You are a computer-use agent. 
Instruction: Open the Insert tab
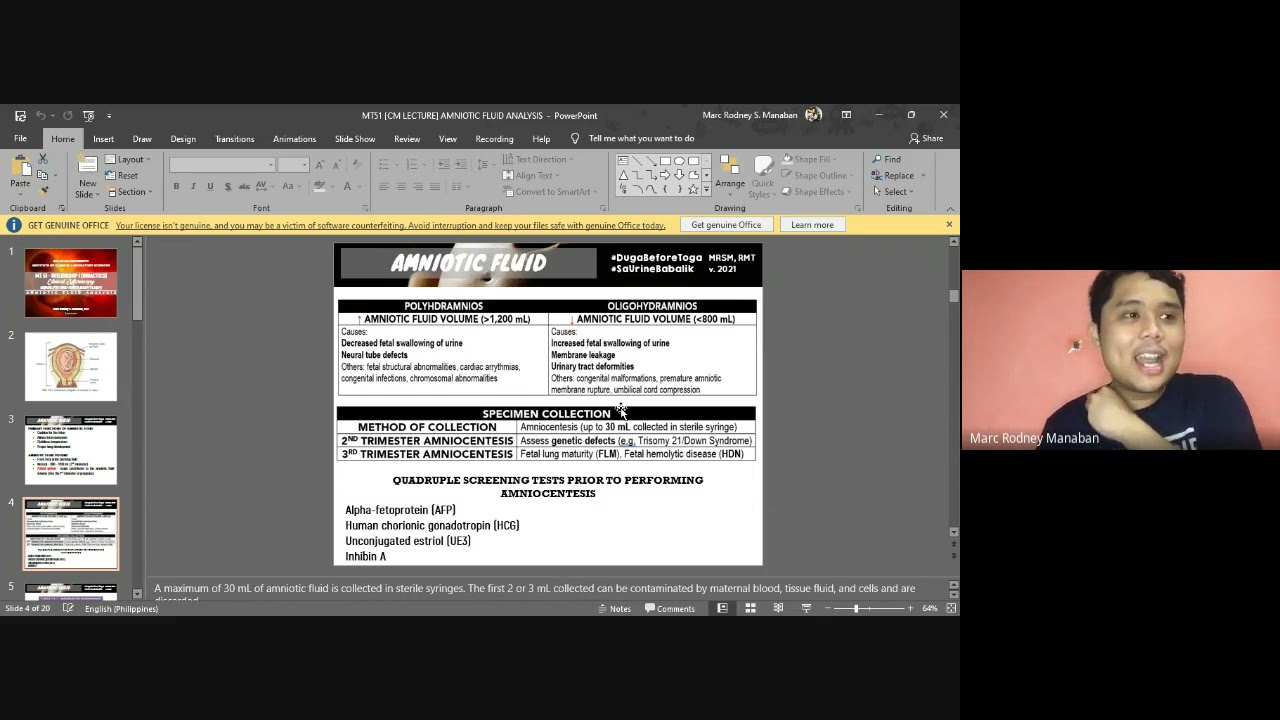point(103,139)
